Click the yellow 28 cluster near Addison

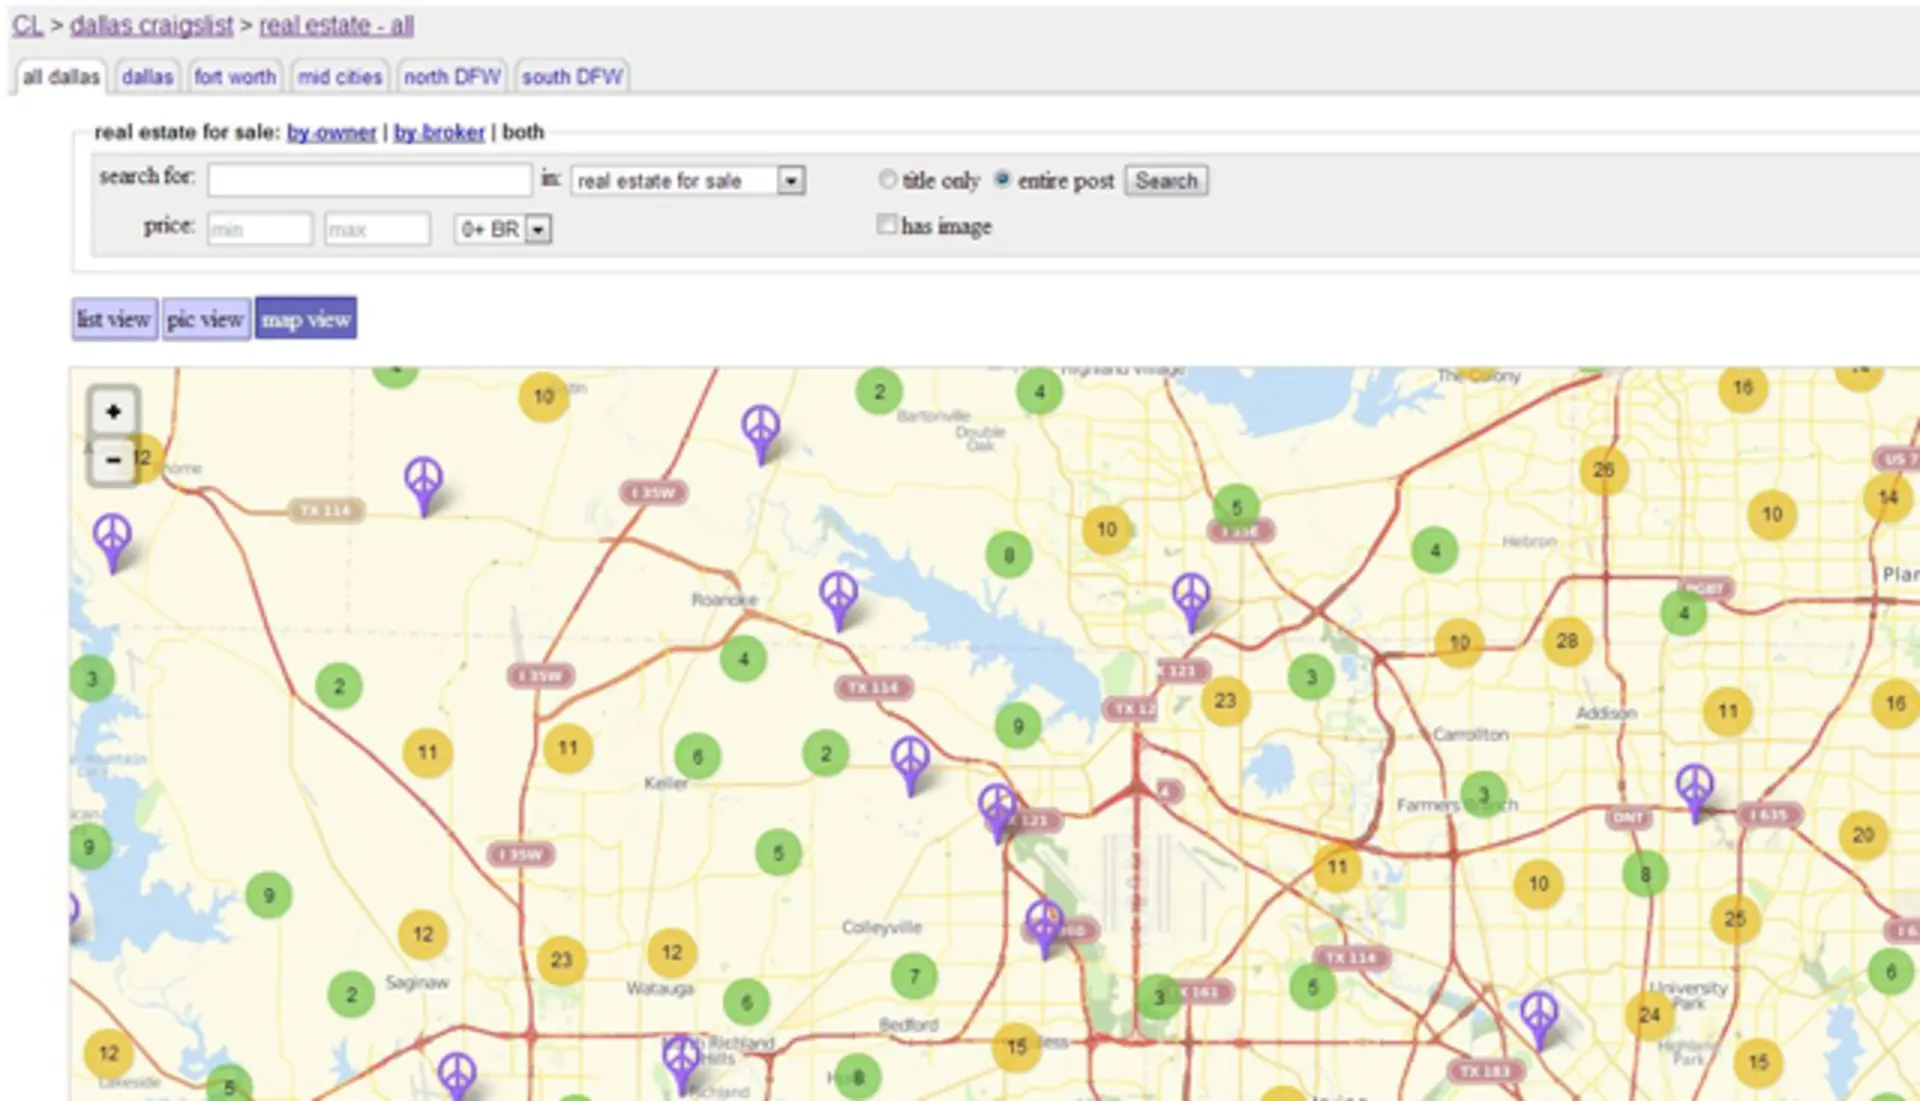coord(1569,642)
